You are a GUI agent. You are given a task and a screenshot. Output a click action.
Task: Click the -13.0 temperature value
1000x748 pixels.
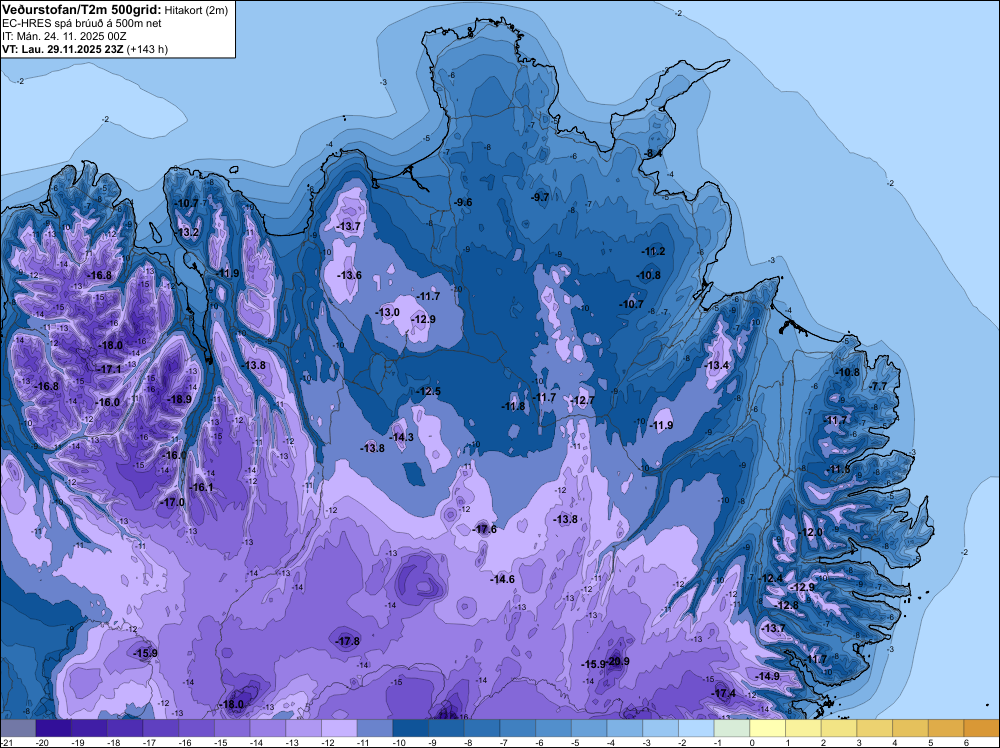pyautogui.click(x=388, y=312)
